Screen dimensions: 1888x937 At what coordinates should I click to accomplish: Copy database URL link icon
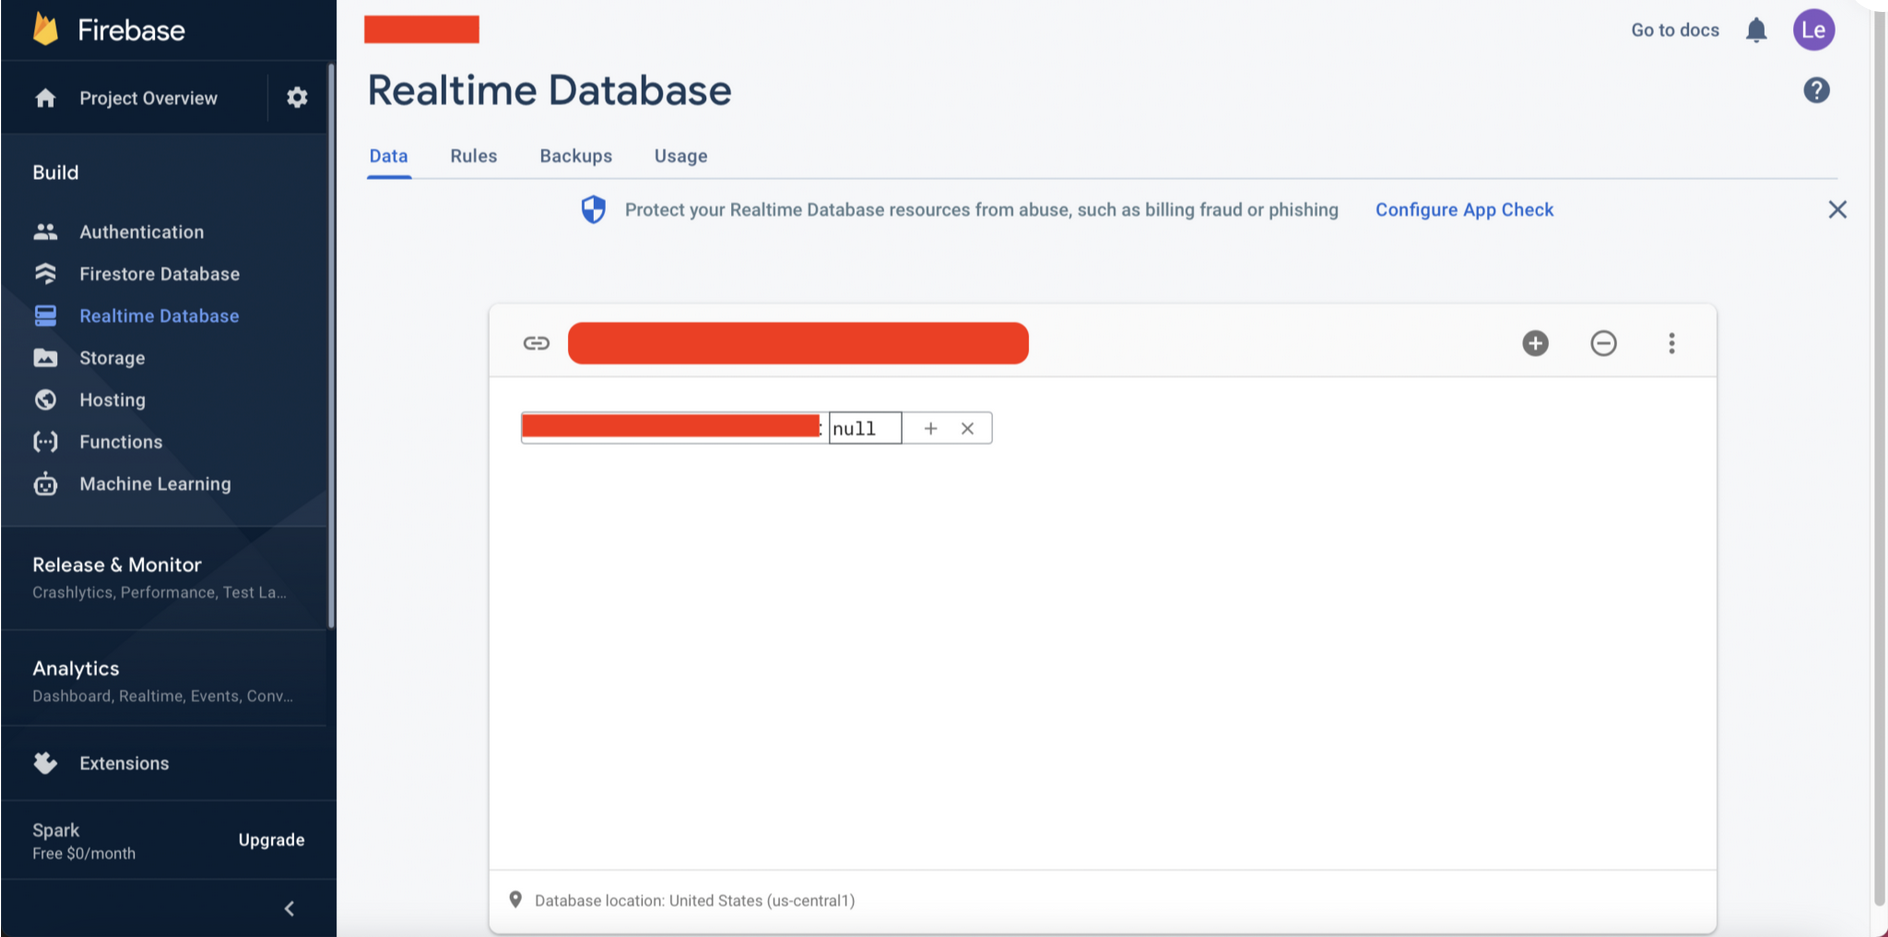click(x=536, y=343)
